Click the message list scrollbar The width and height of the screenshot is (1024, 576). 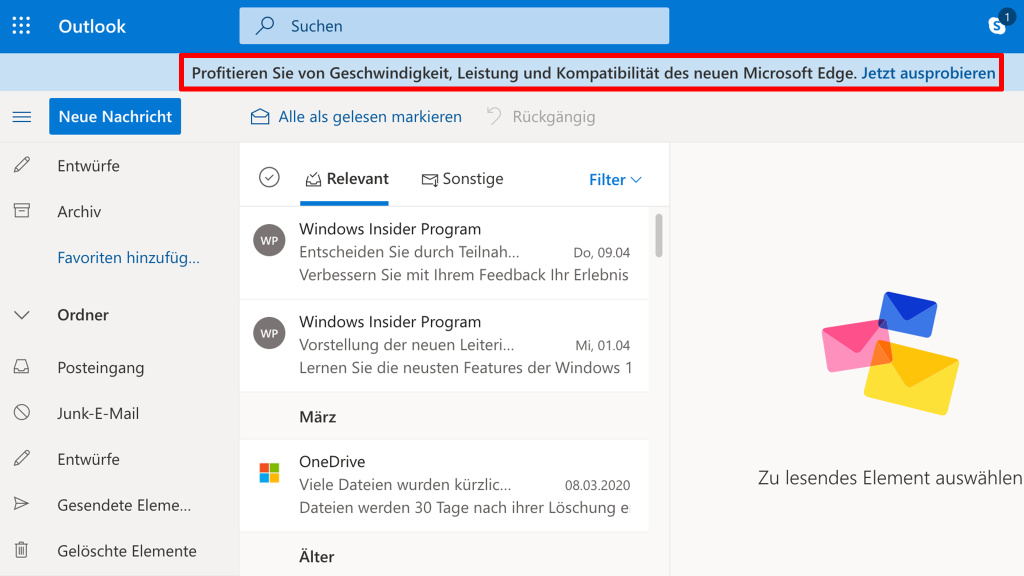(x=658, y=235)
